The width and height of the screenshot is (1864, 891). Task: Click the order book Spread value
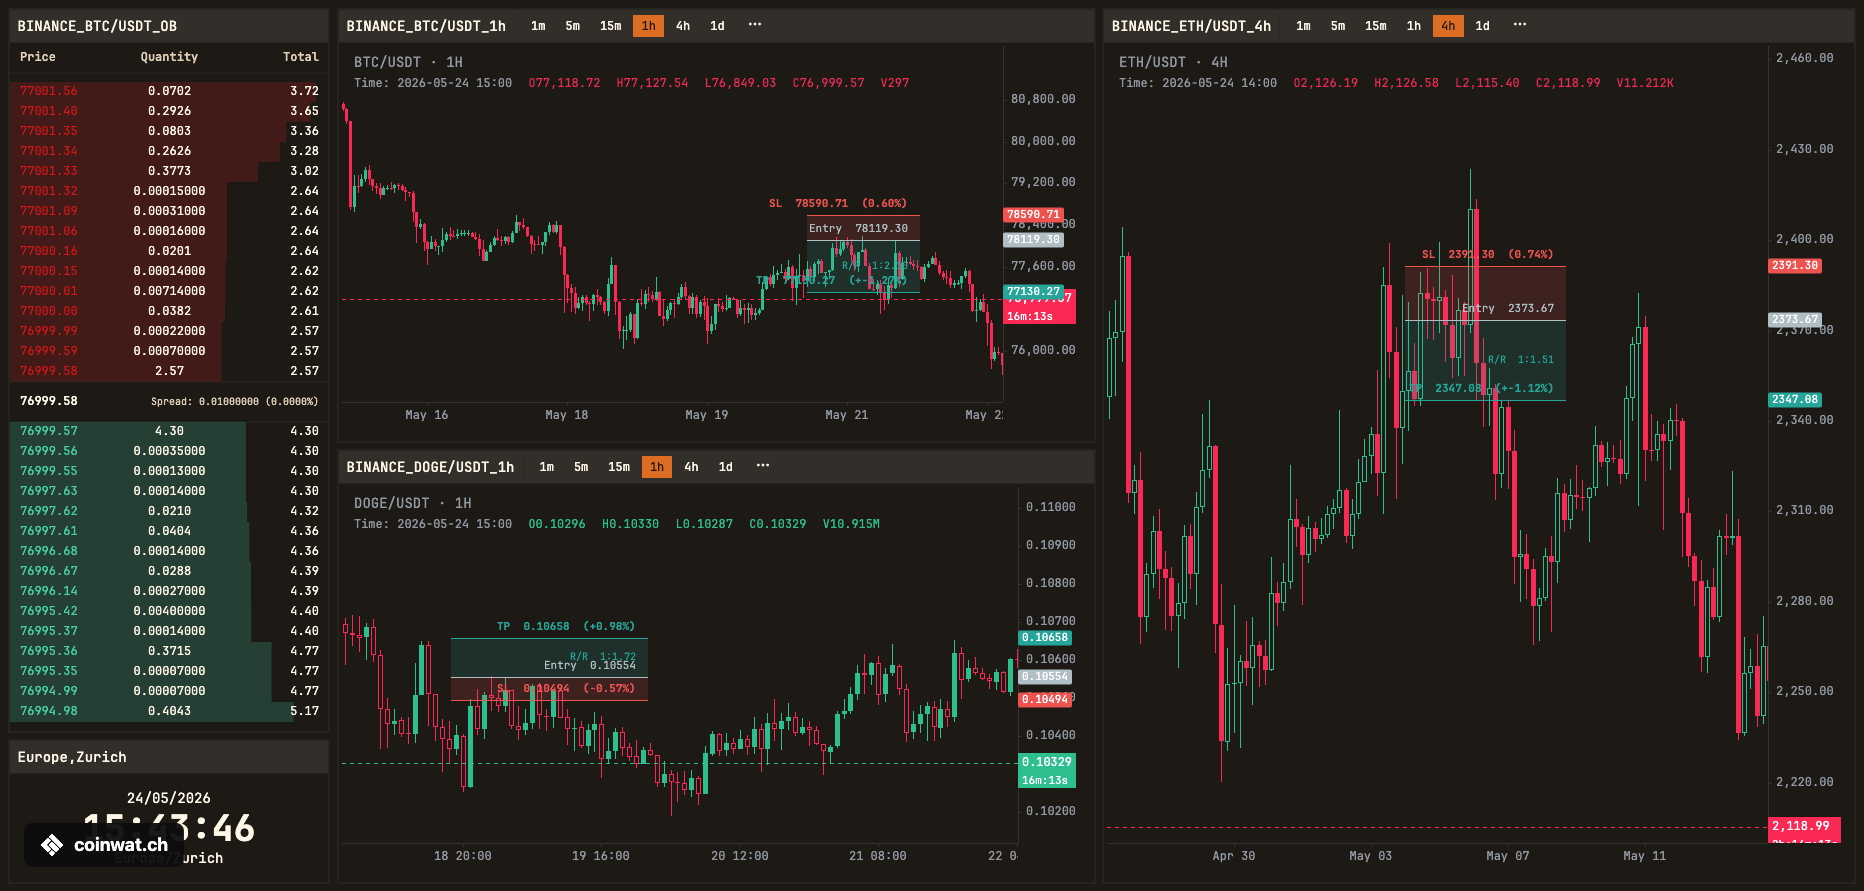234,402
